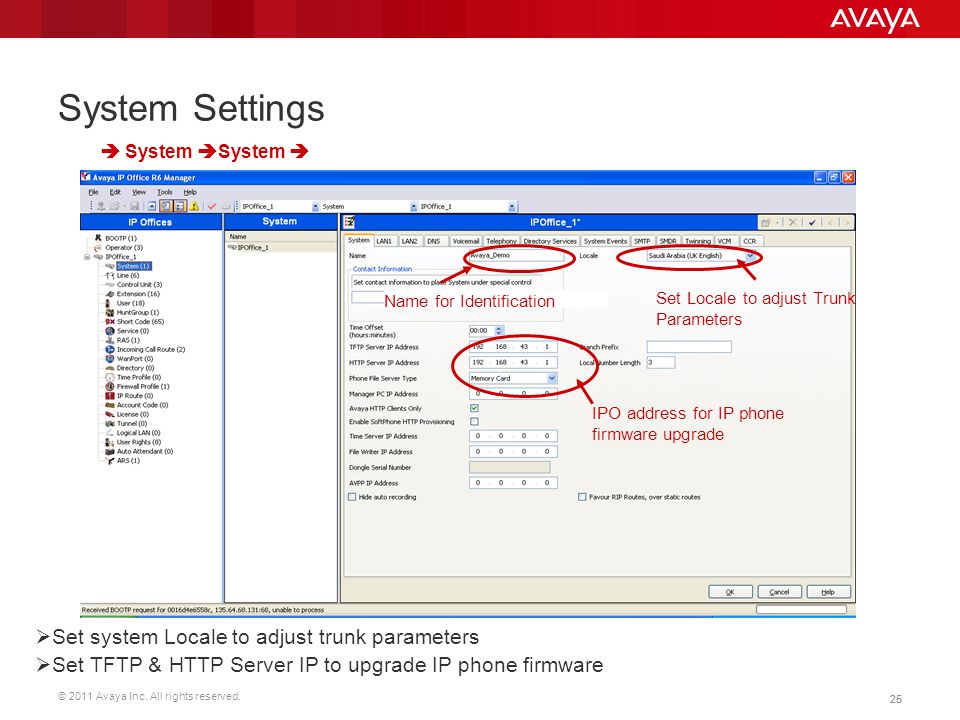This screenshot has width=960, height=720.
Task: Select the Tunnel icon
Action: [x=110, y=423]
